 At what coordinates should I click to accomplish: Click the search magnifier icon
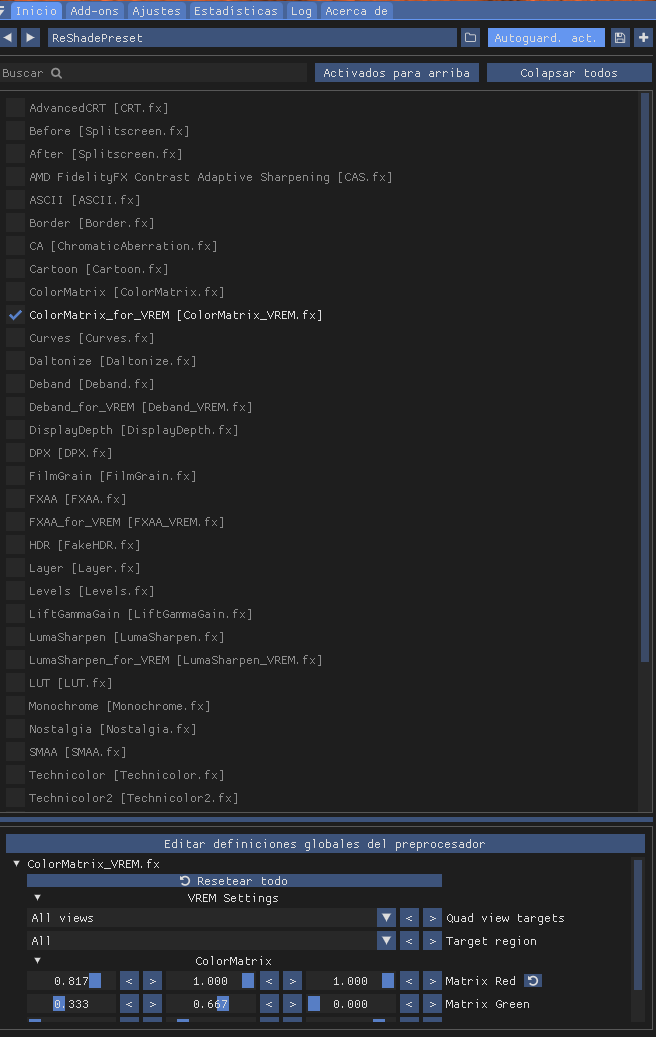57,73
